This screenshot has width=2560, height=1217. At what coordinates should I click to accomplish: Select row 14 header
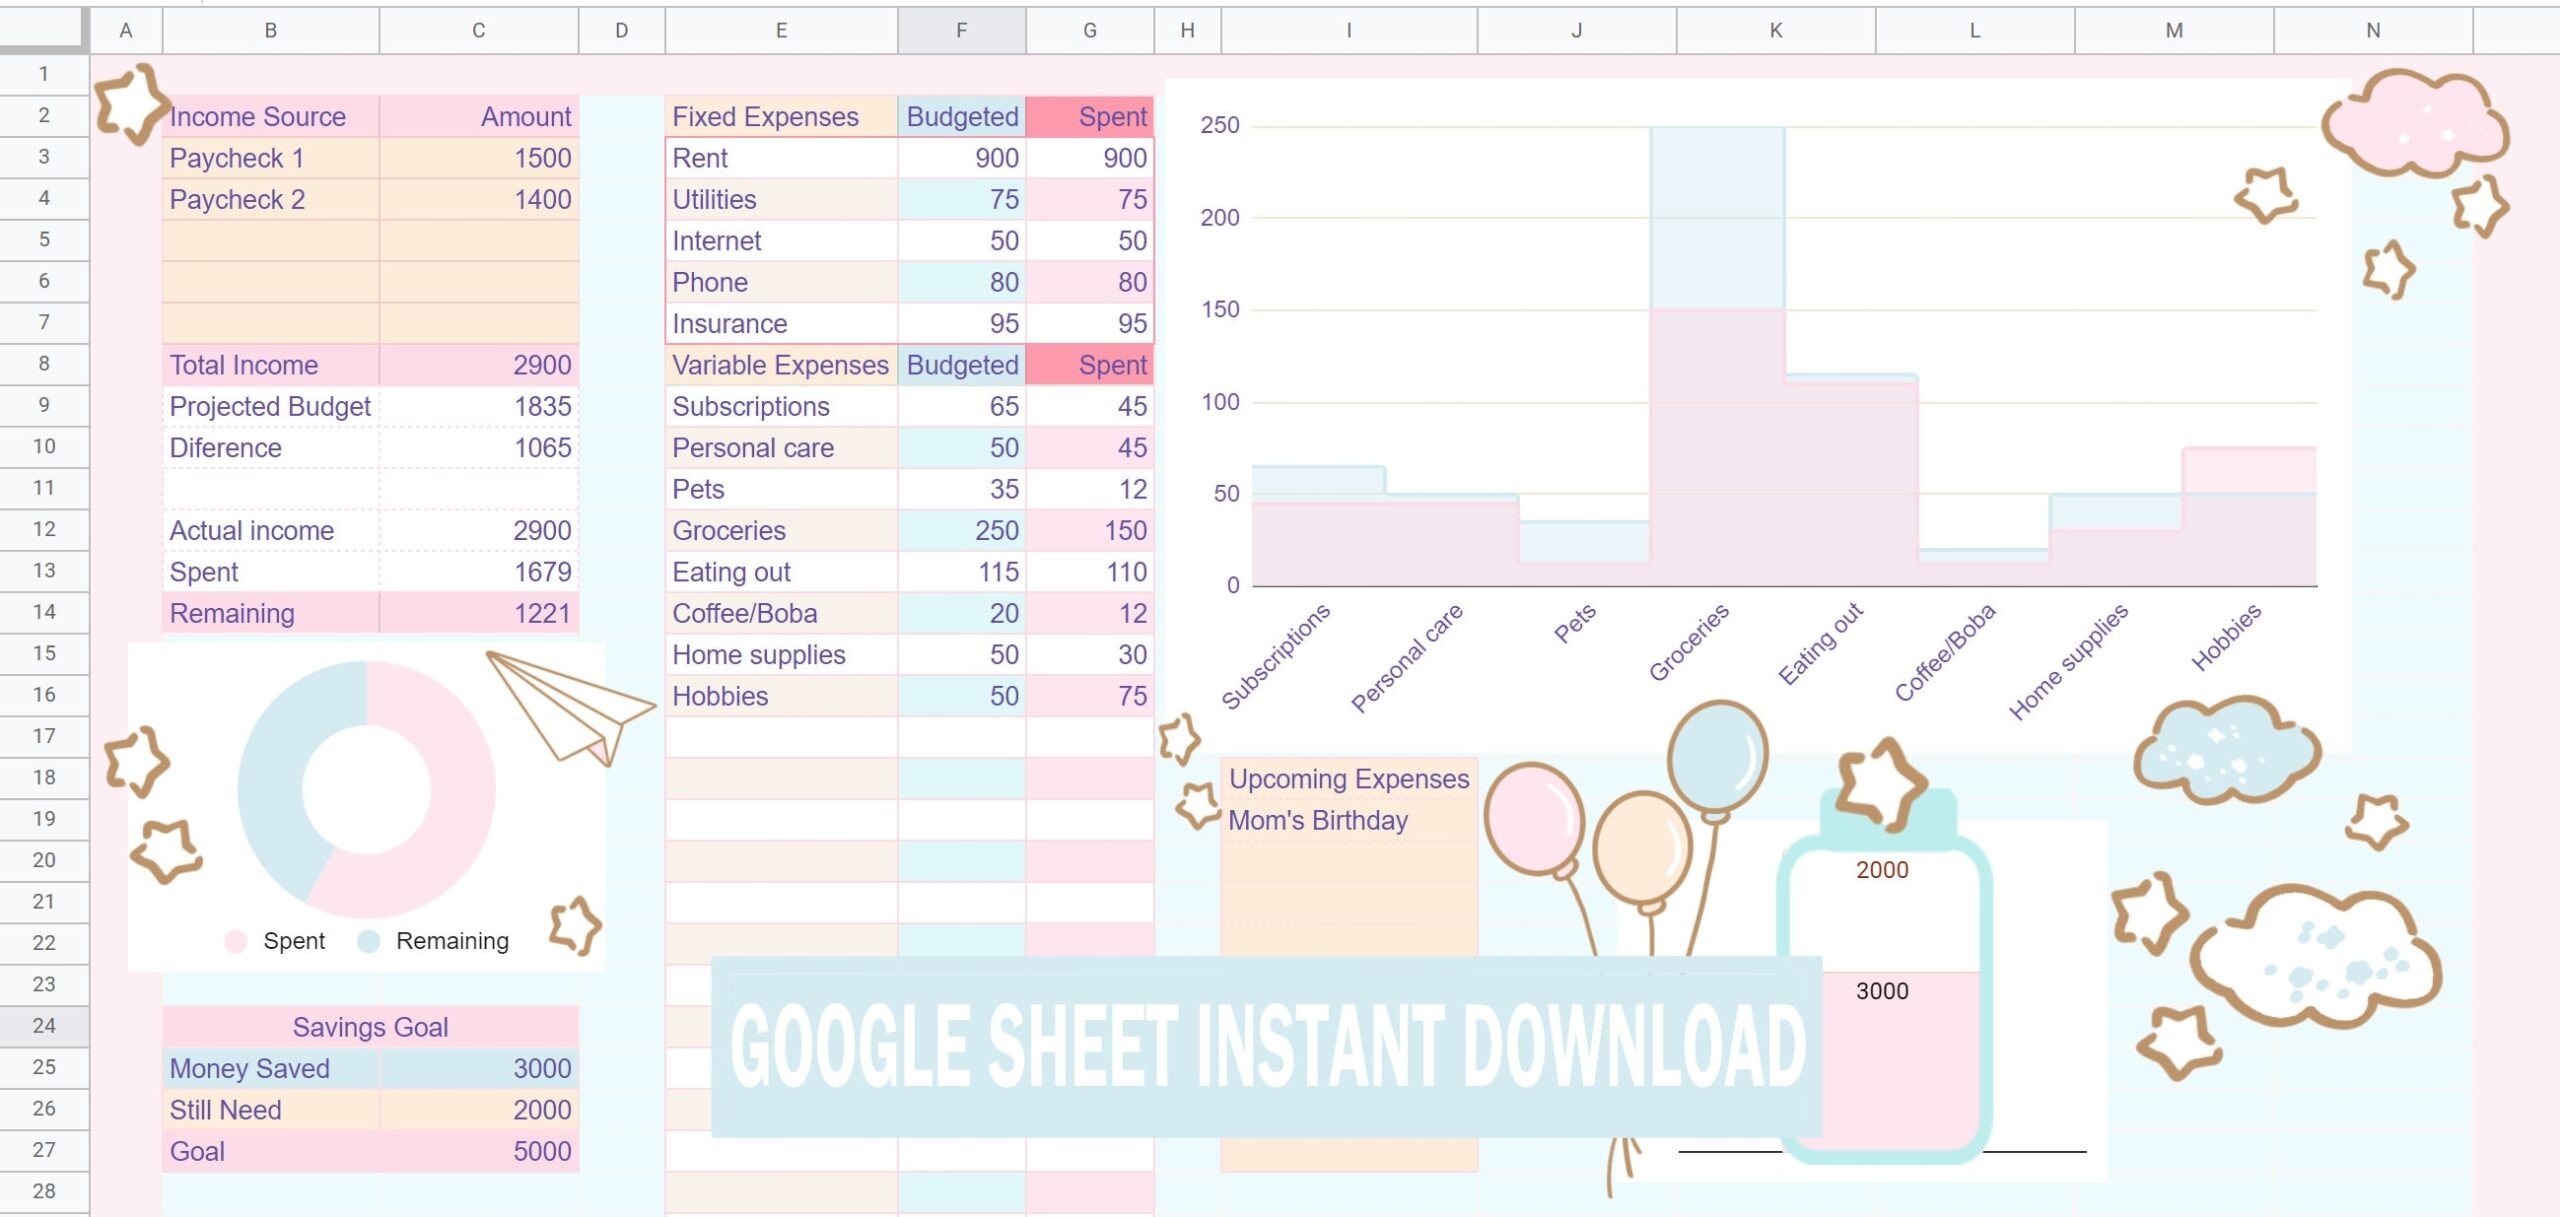44,611
